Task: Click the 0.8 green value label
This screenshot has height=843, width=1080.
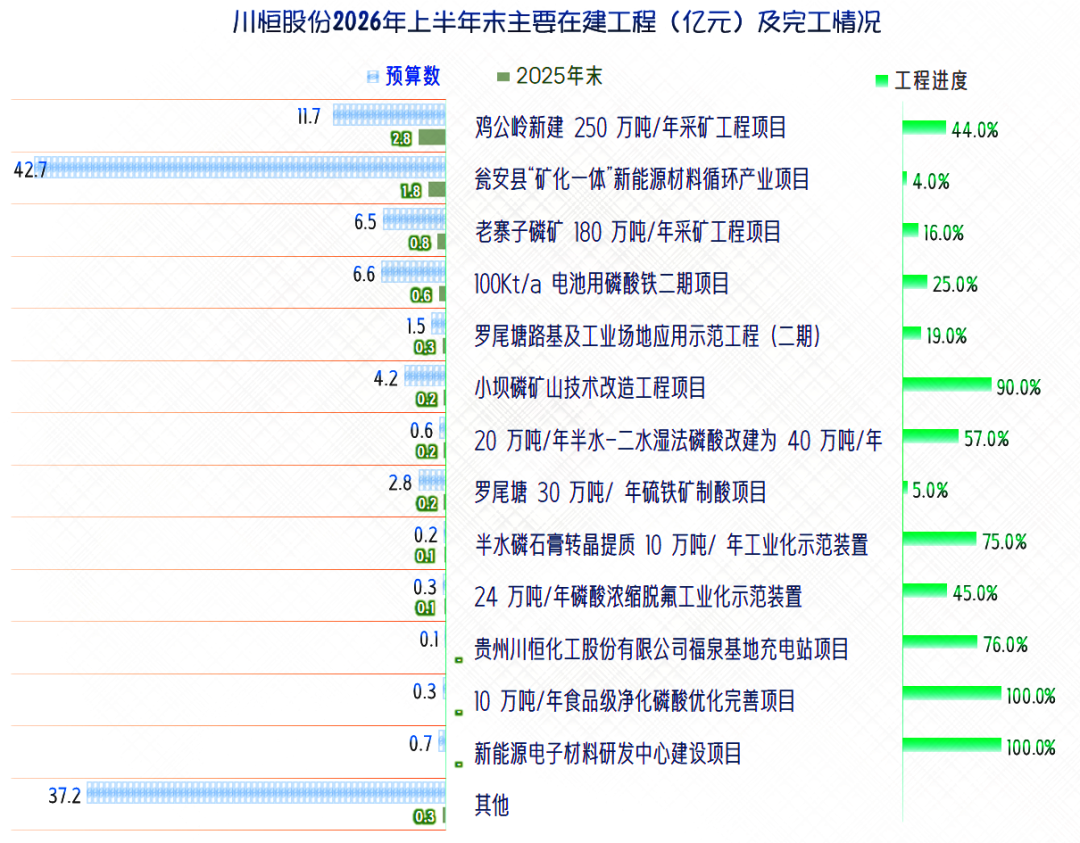Action: click(419, 243)
